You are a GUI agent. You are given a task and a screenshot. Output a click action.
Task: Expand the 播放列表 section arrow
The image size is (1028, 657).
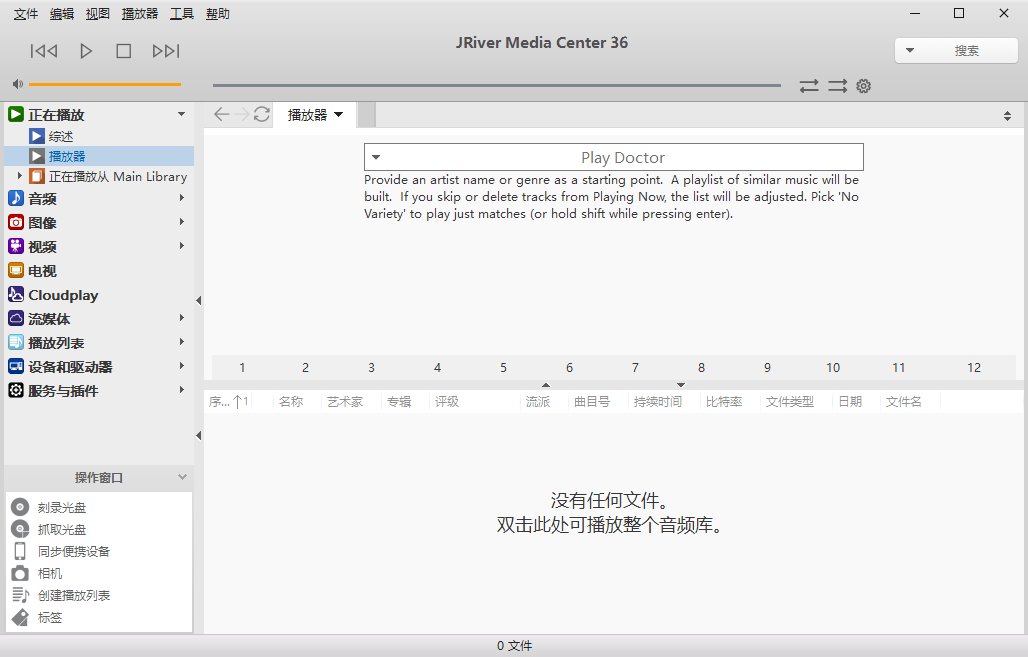coord(182,342)
